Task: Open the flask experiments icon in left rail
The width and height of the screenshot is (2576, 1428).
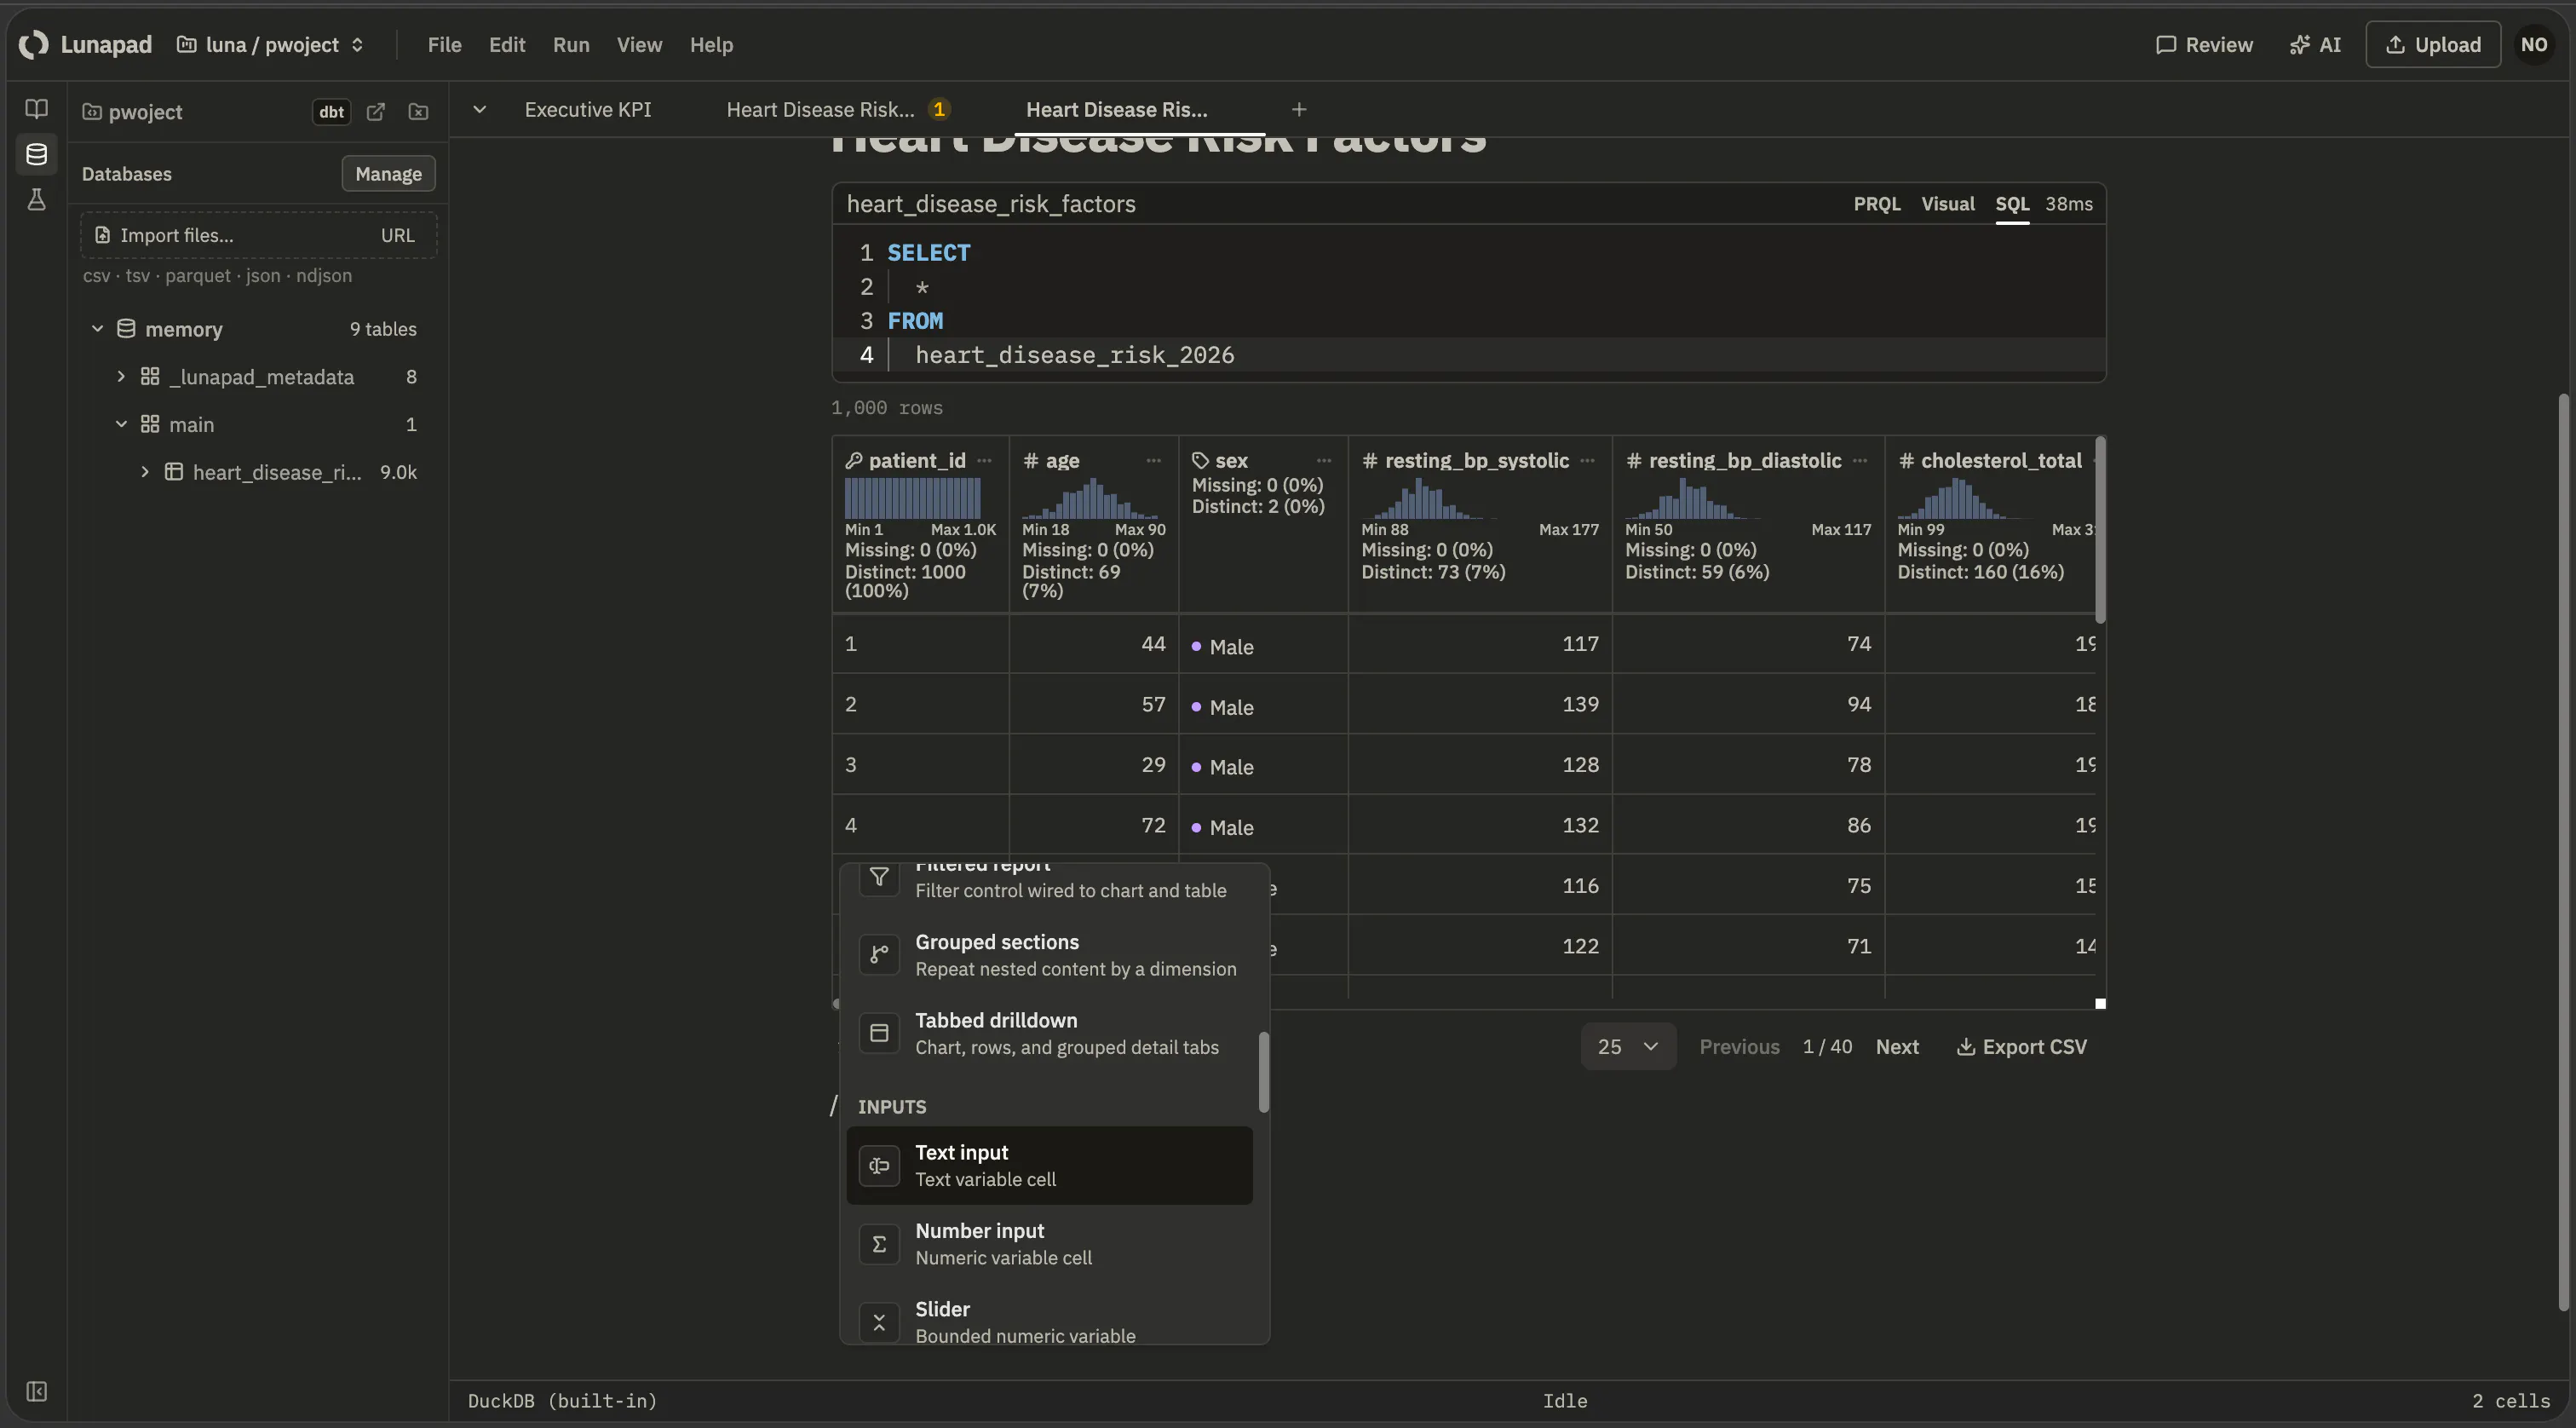Action: click(x=36, y=199)
